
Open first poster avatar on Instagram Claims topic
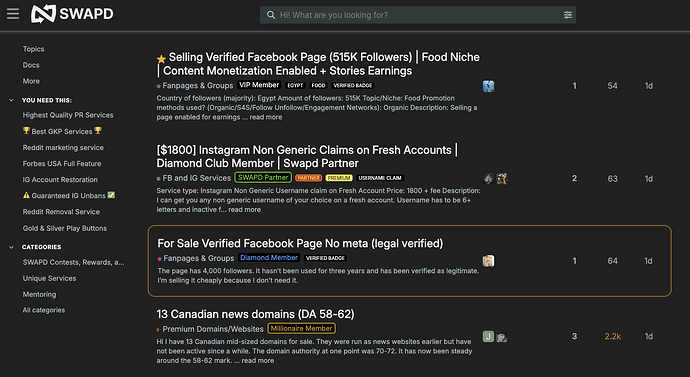(488, 178)
